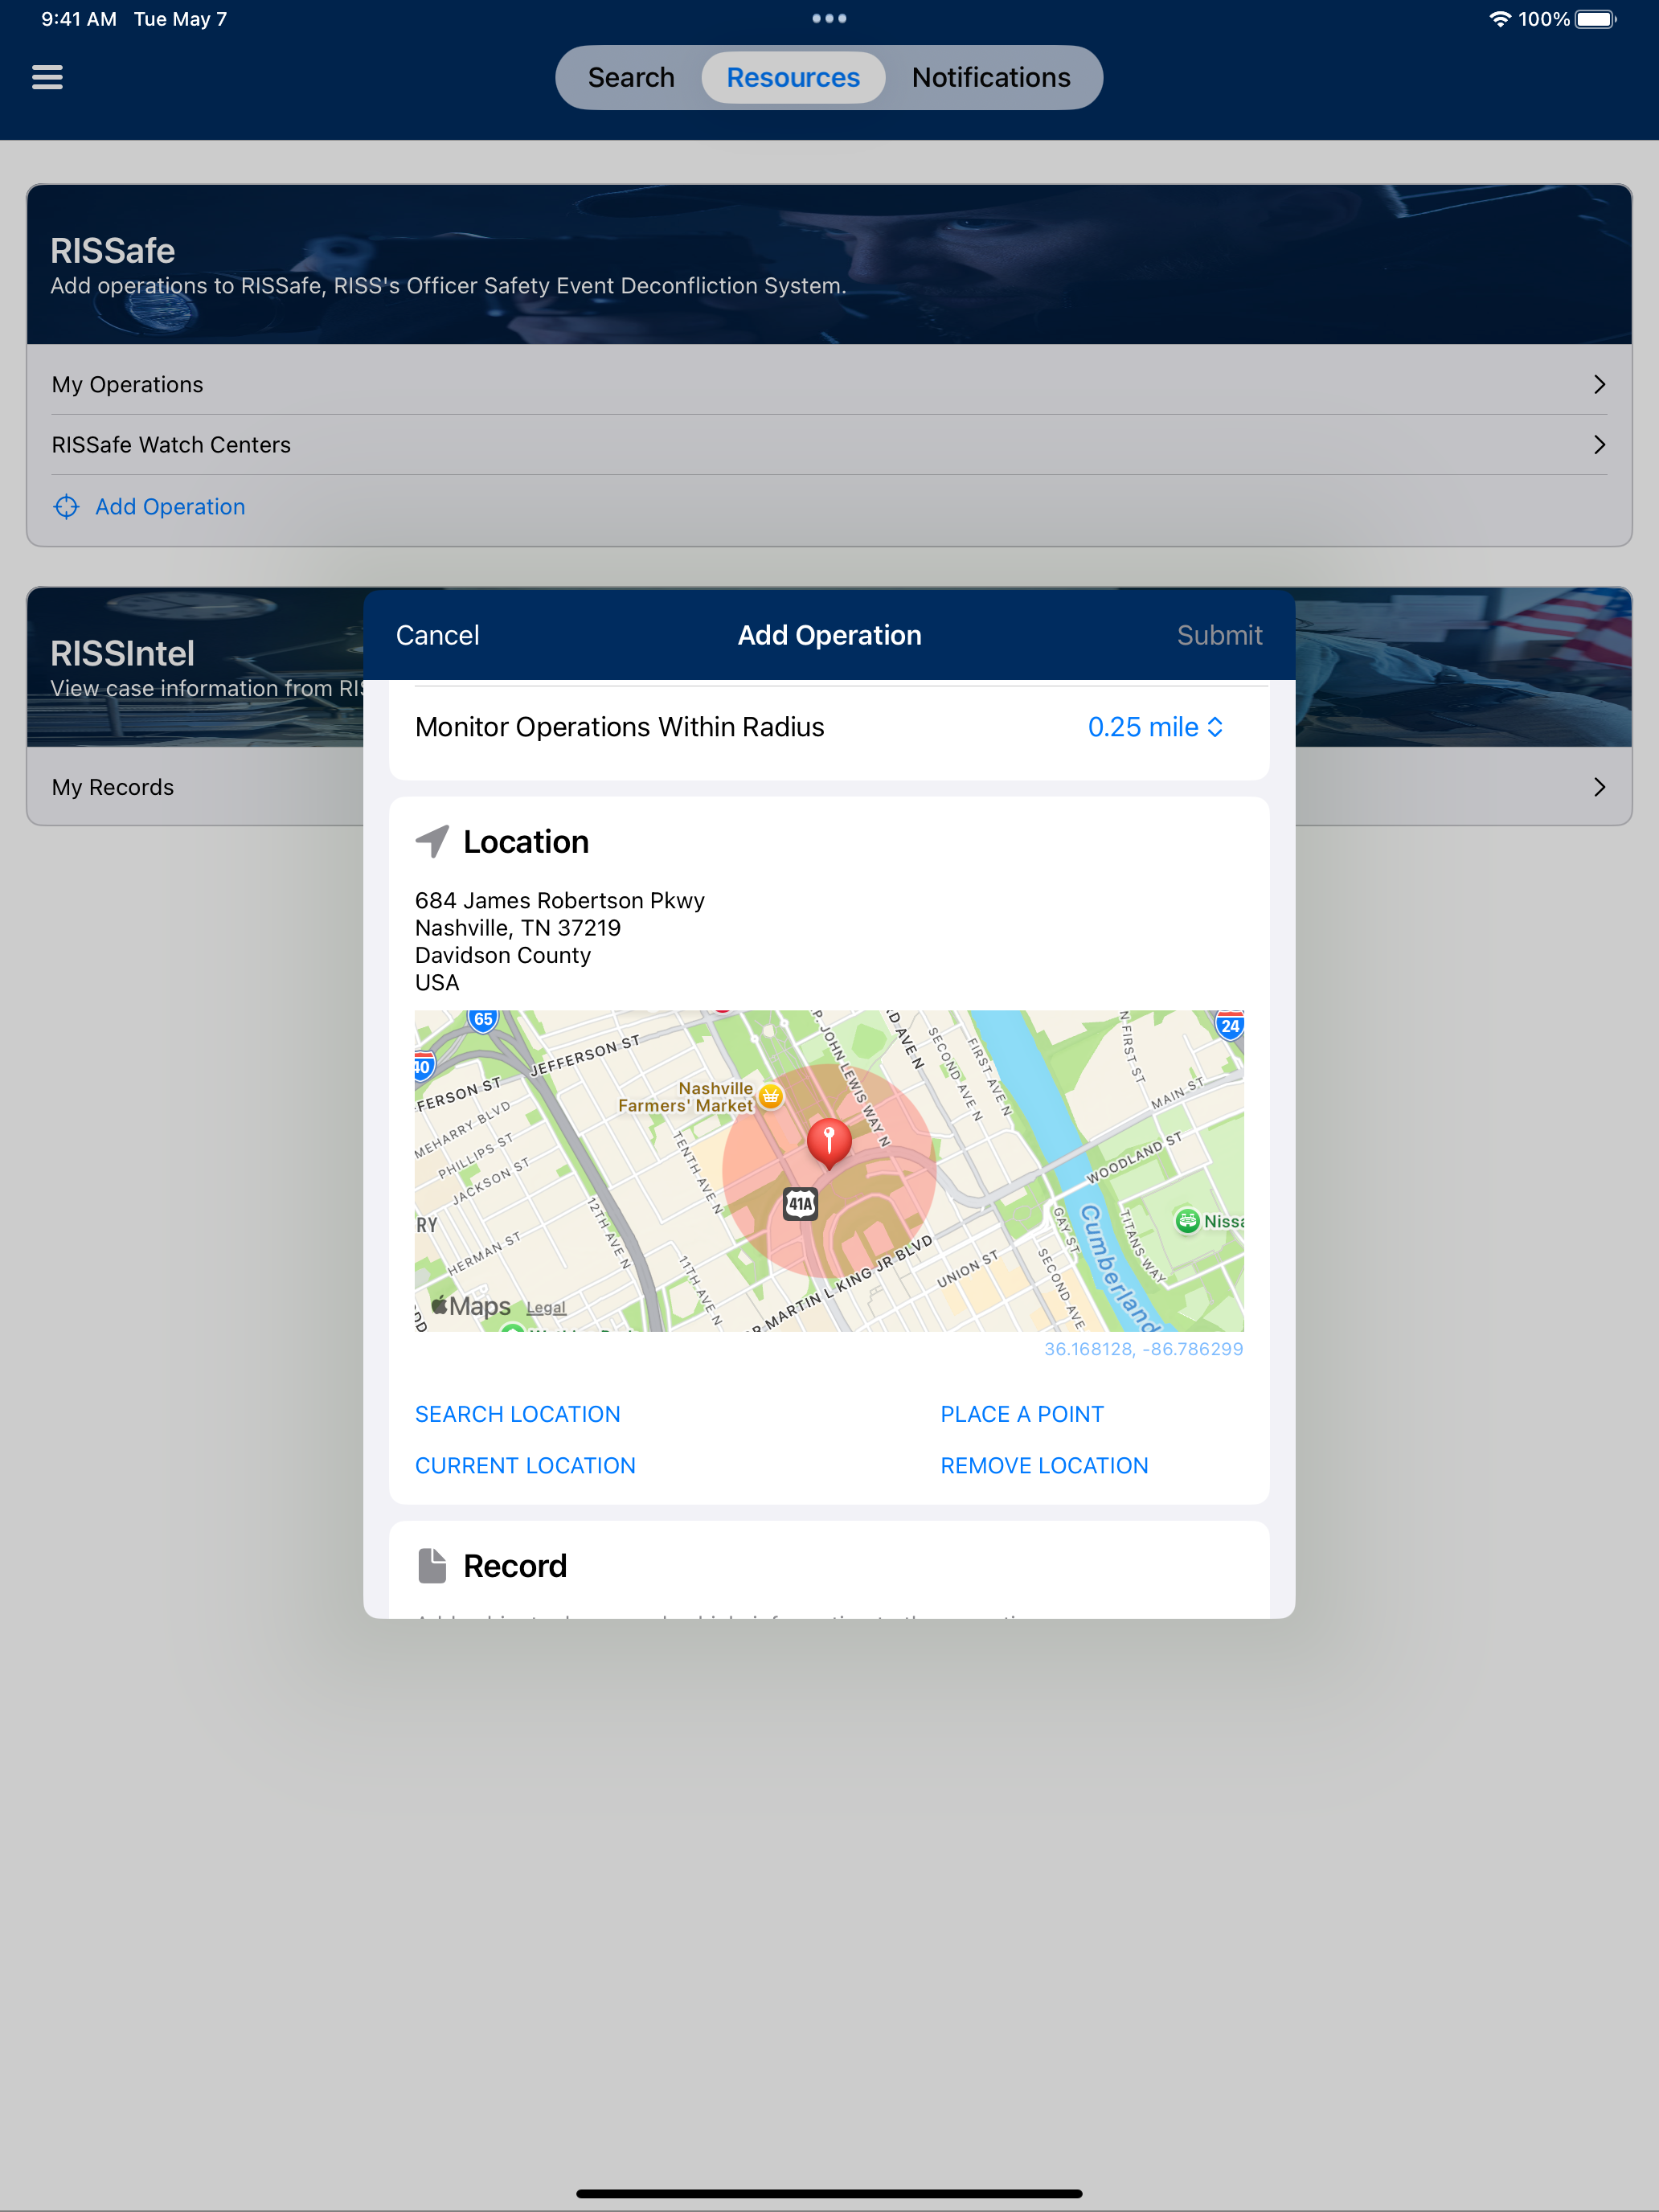Tap the three-dot multitasking indicator
1659x2212 pixels.
point(829,19)
